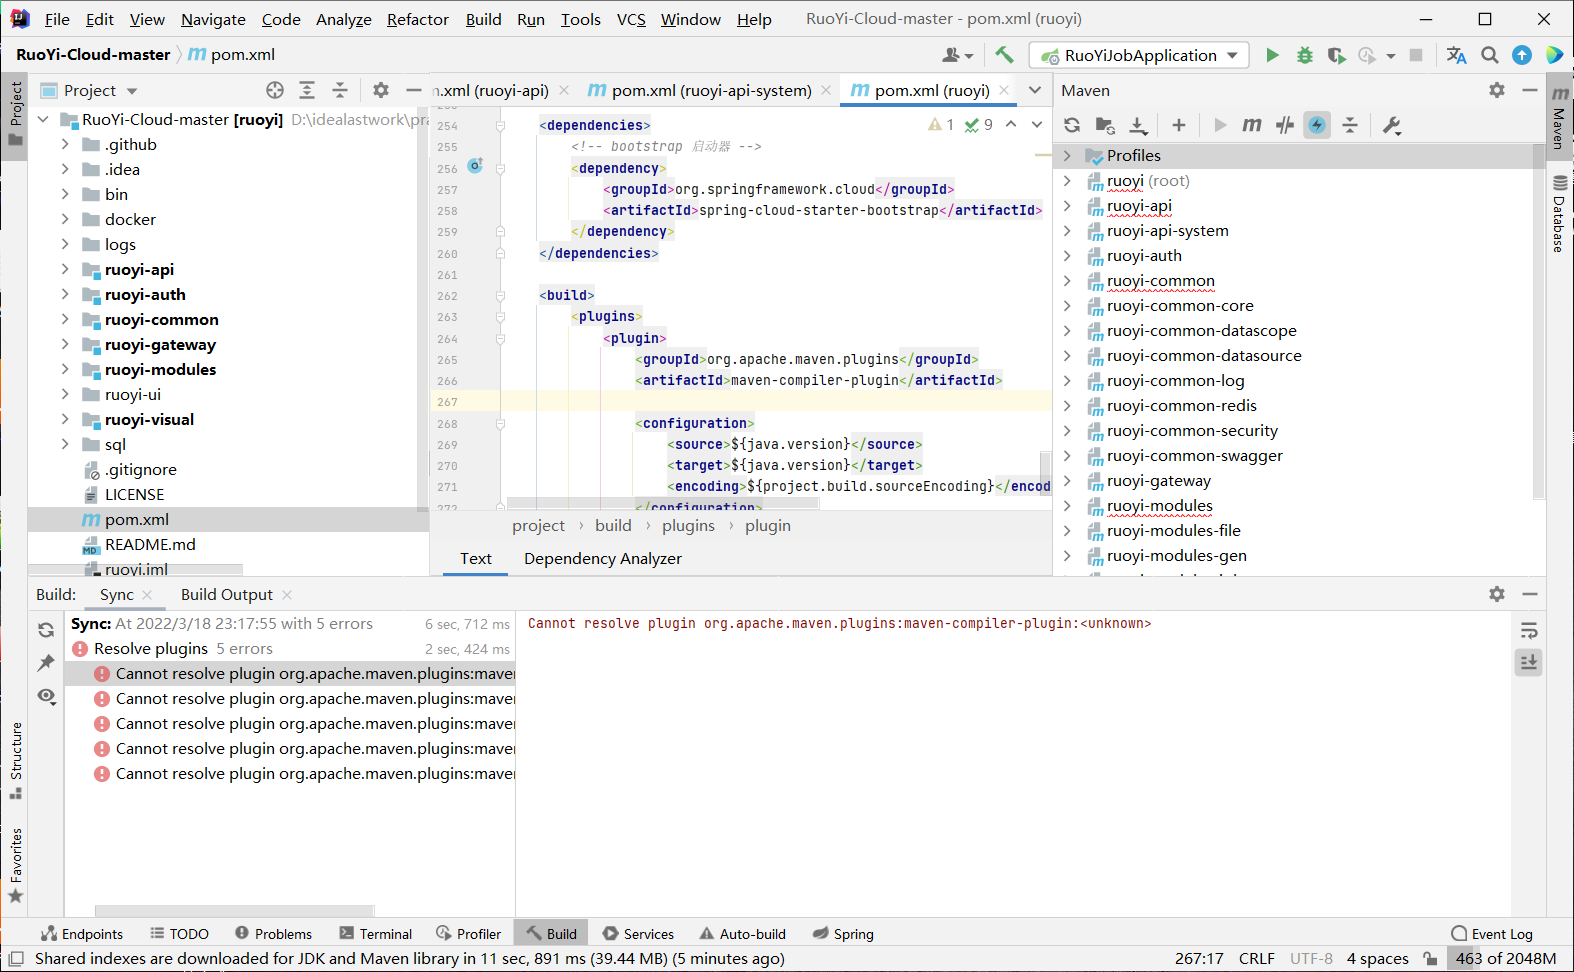Image resolution: width=1574 pixels, height=972 pixels.
Task: Select README.md in Project tree
Action: point(150,544)
